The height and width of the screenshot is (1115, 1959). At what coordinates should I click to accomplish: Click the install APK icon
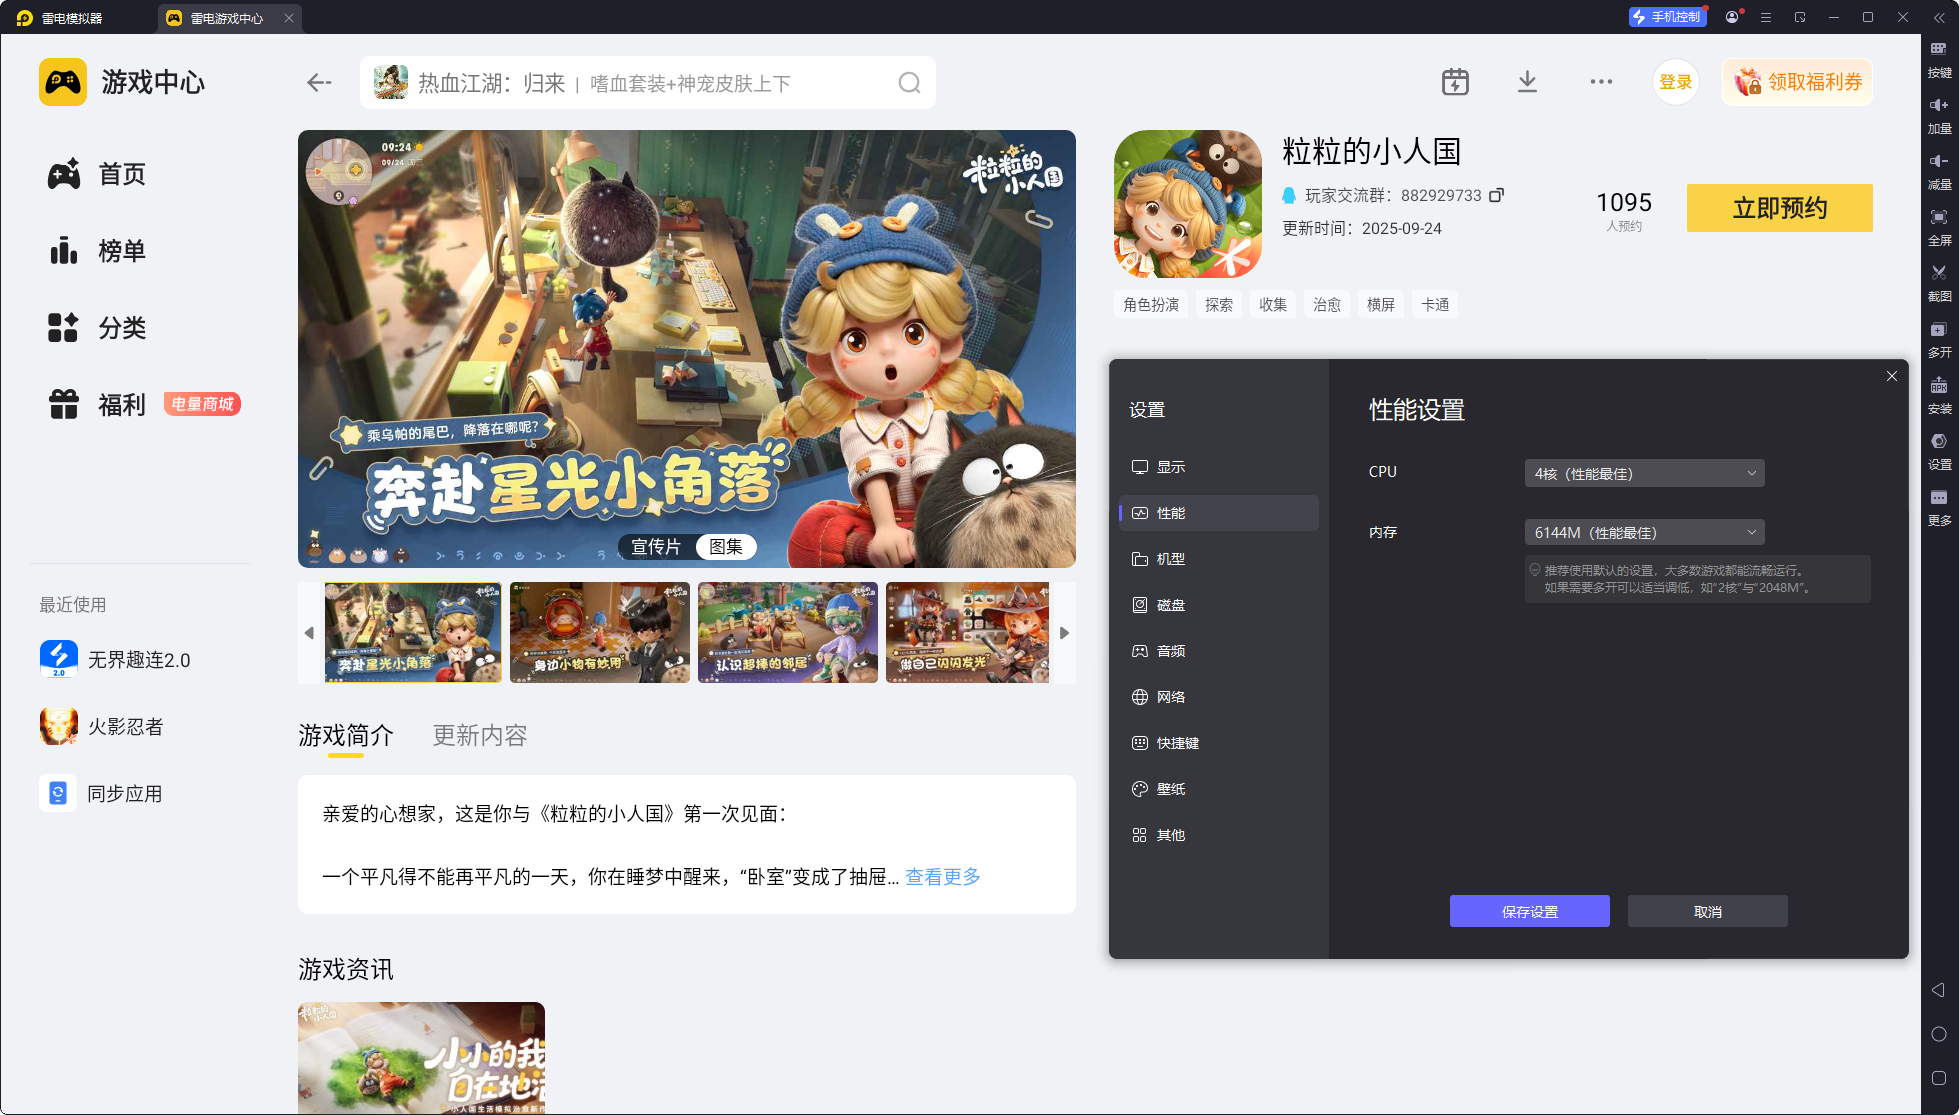point(1939,386)
